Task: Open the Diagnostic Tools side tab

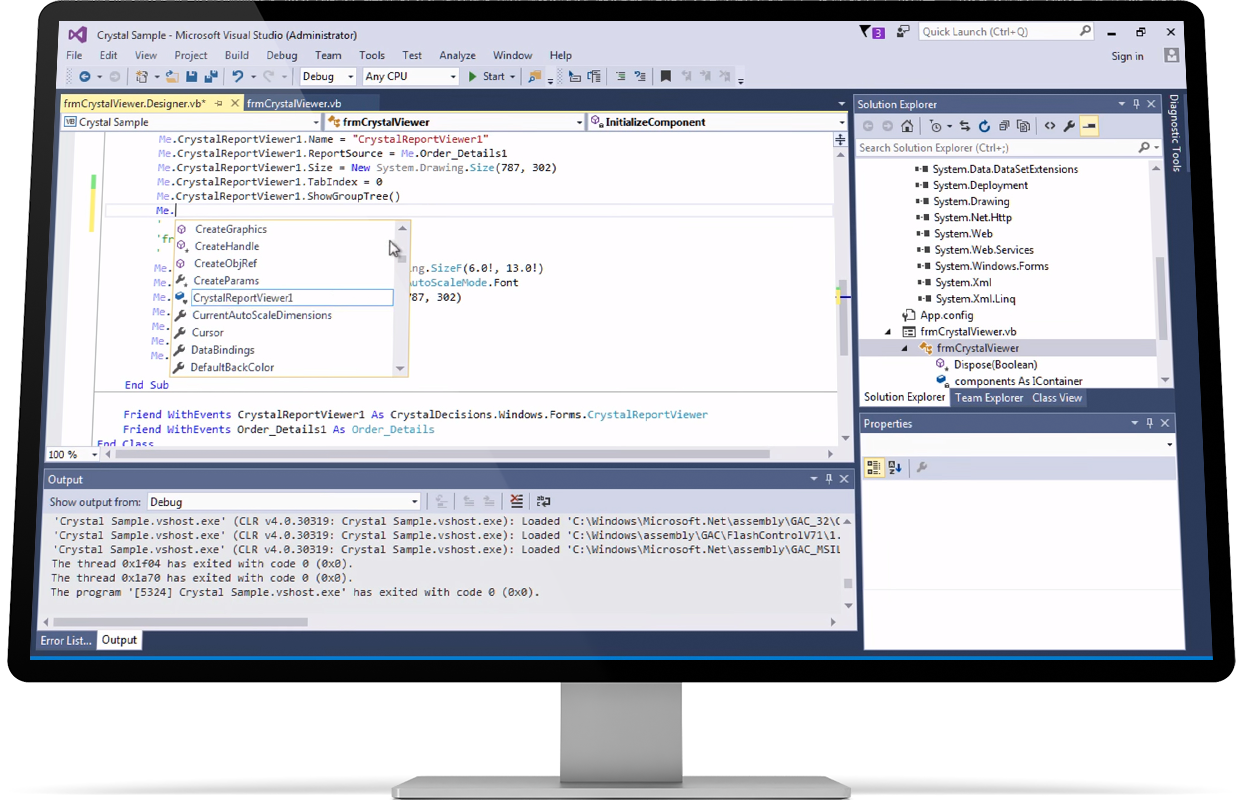Action: tap(1174, 135)
